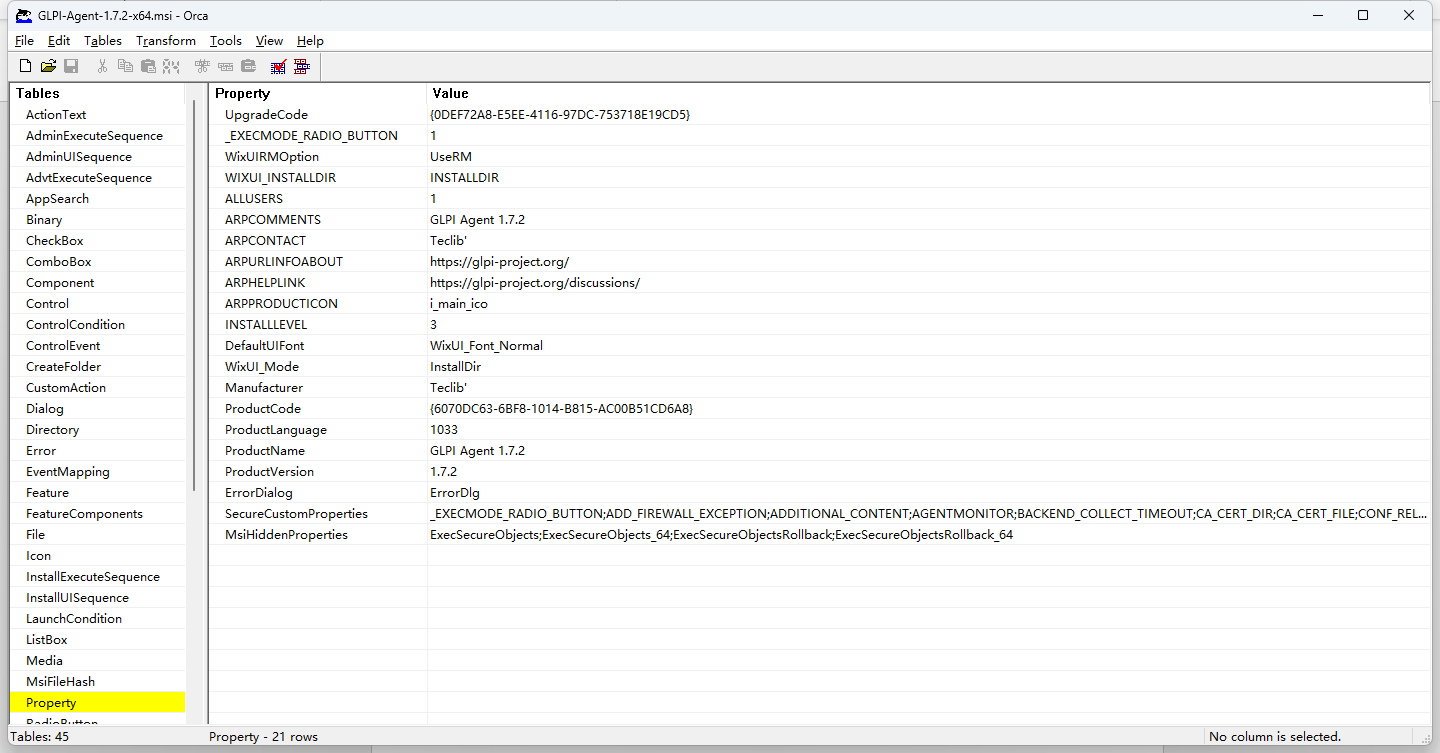
Task: Open the Tools menu
Action: click(x=226, y=41)
